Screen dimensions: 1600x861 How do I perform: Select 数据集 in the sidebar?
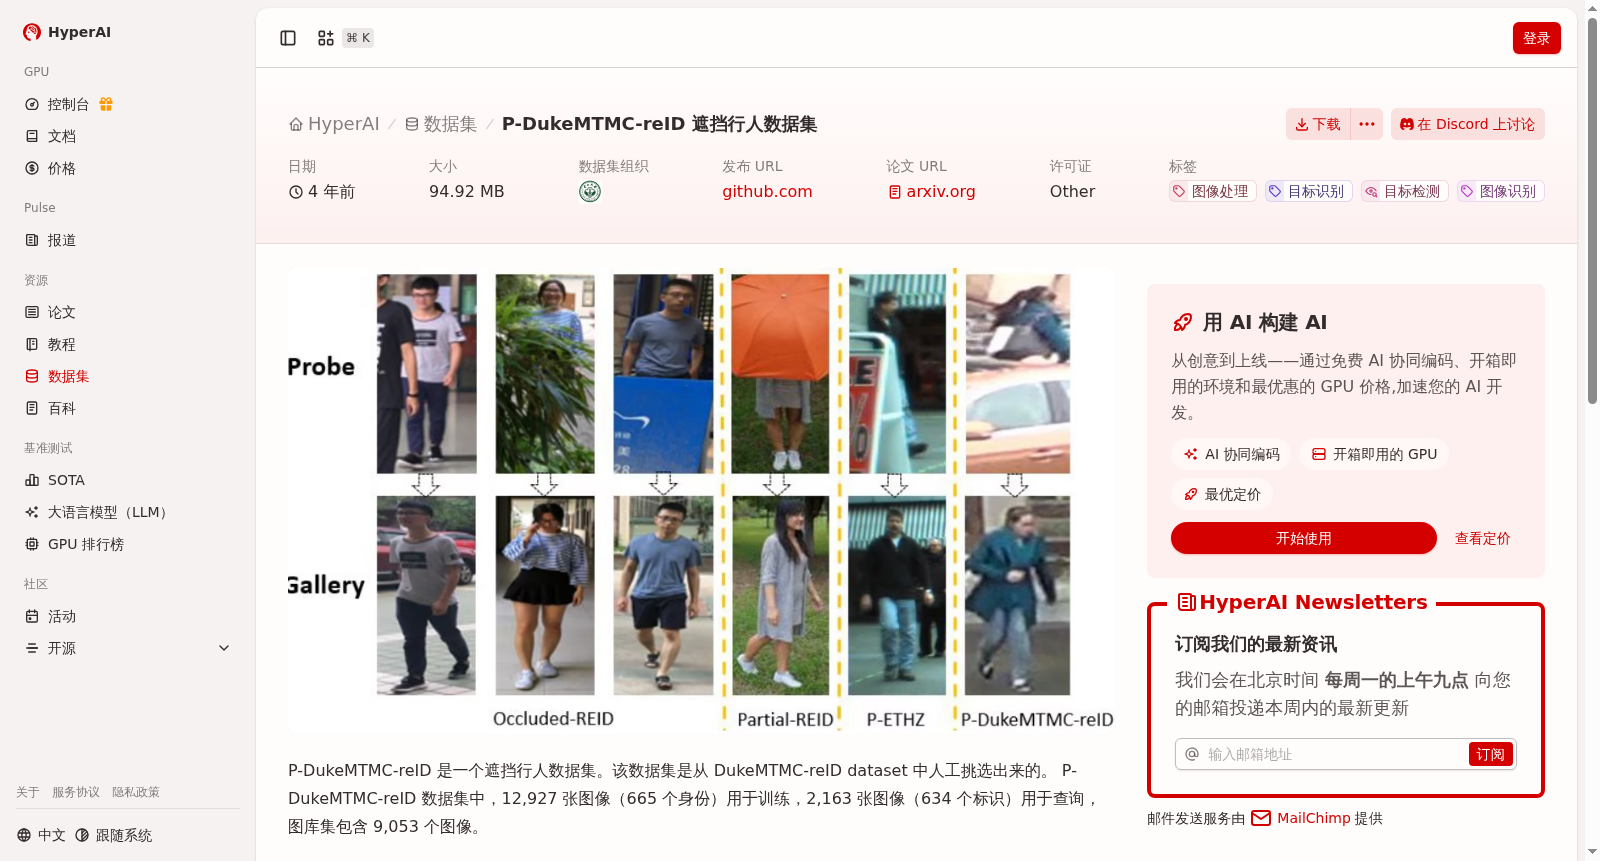pos(69,376)
